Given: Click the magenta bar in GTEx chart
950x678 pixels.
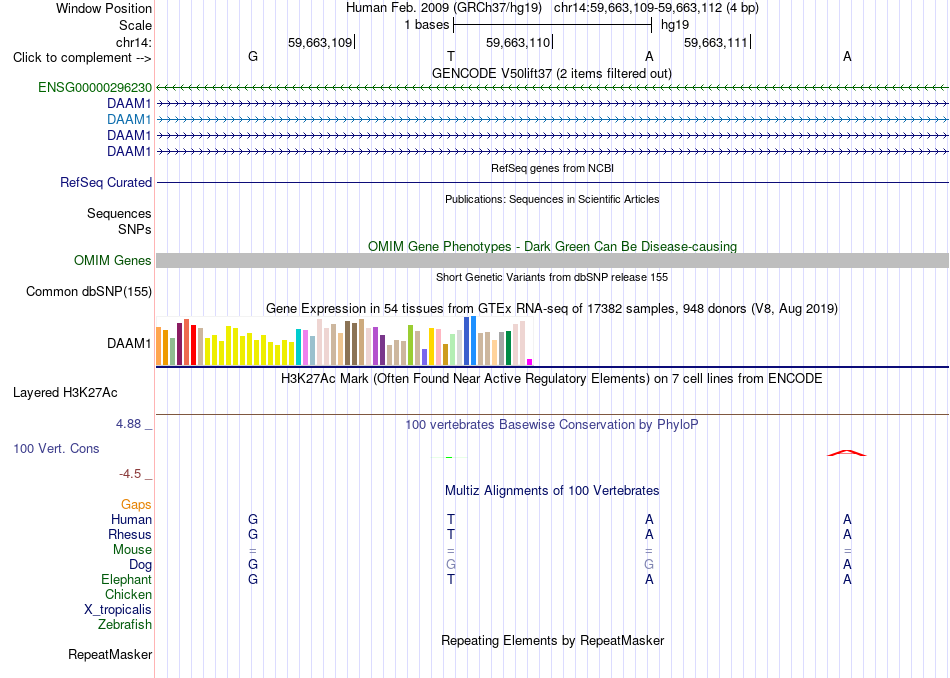Looking at the screenshot, I should [530, 362].
